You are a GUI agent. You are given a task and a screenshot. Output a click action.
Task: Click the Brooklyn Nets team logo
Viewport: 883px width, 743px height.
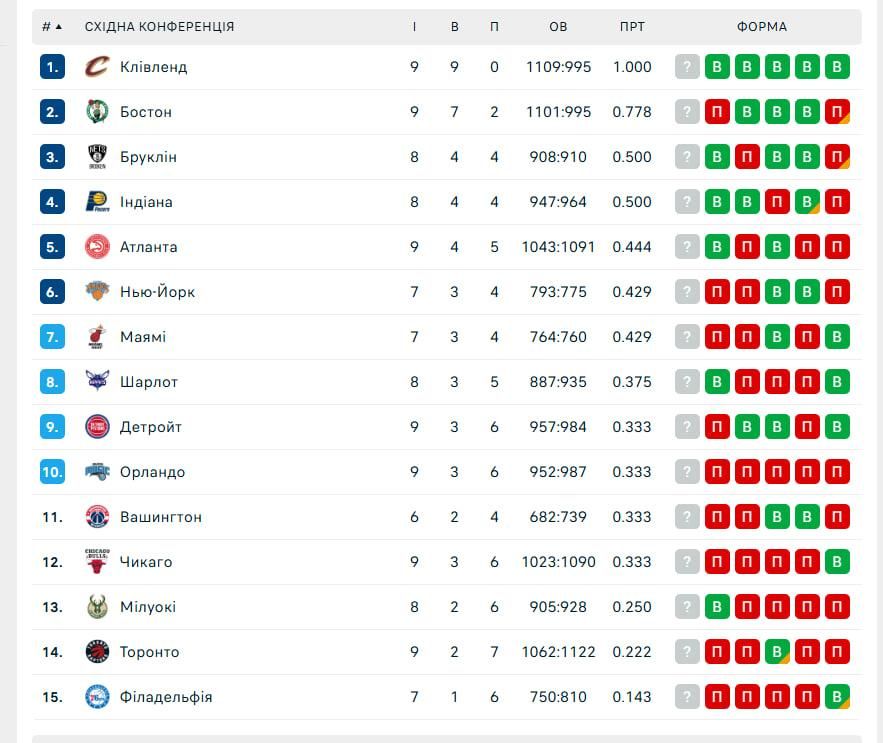tap(97, 157)
